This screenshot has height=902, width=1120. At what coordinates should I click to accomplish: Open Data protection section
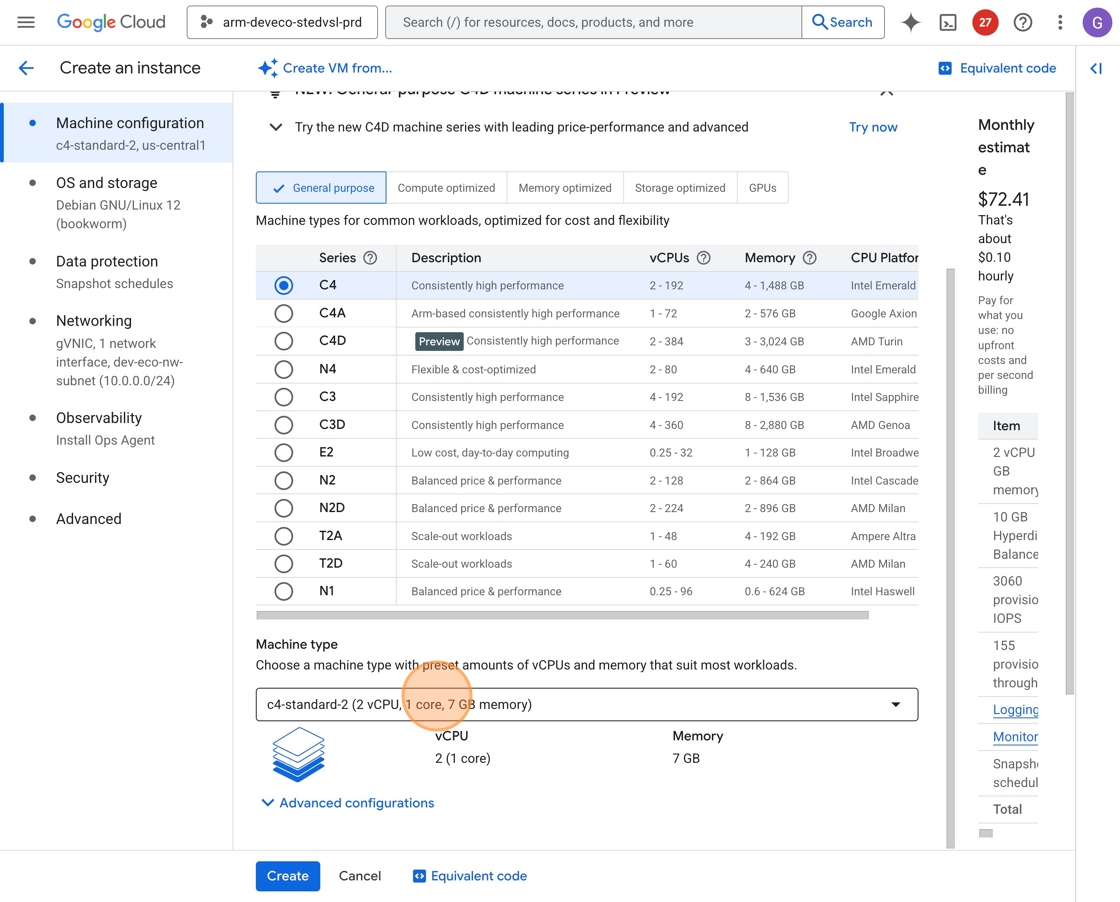point(118,272)
